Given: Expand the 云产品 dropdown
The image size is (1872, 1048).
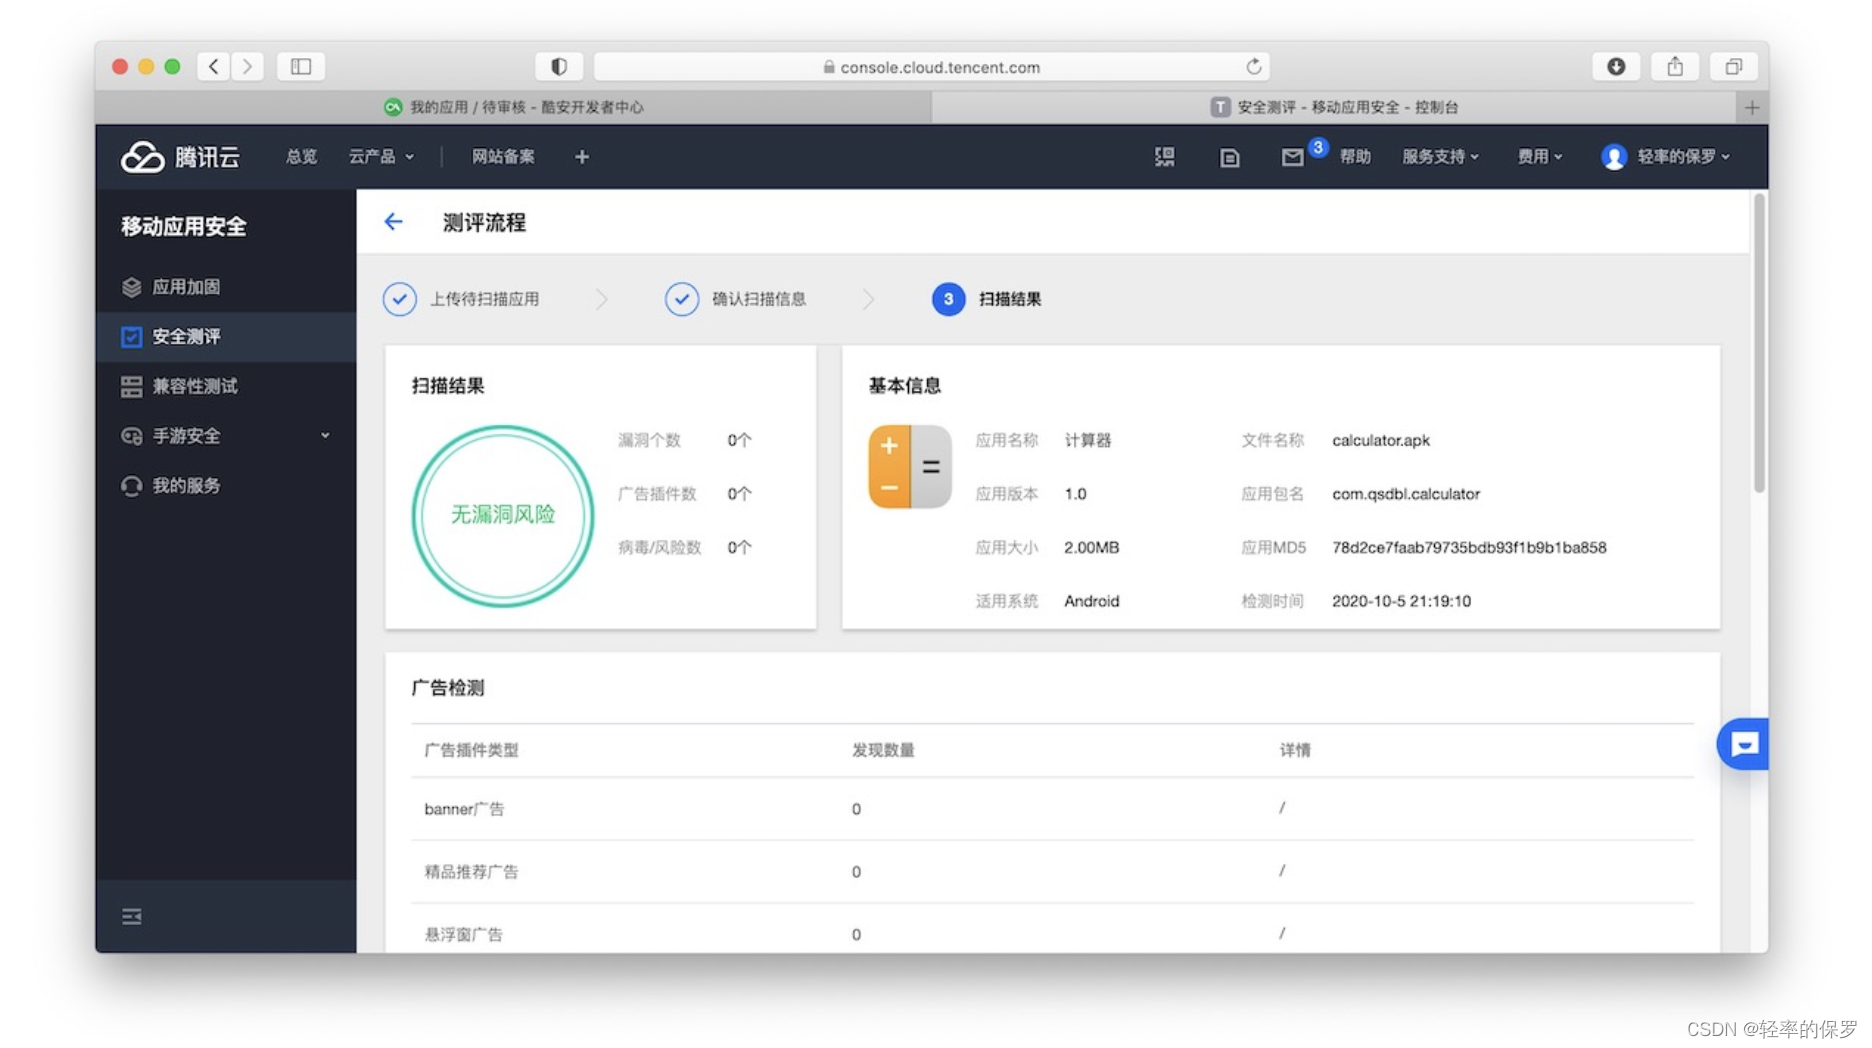Looking at the screenshot, I should 381,157.
